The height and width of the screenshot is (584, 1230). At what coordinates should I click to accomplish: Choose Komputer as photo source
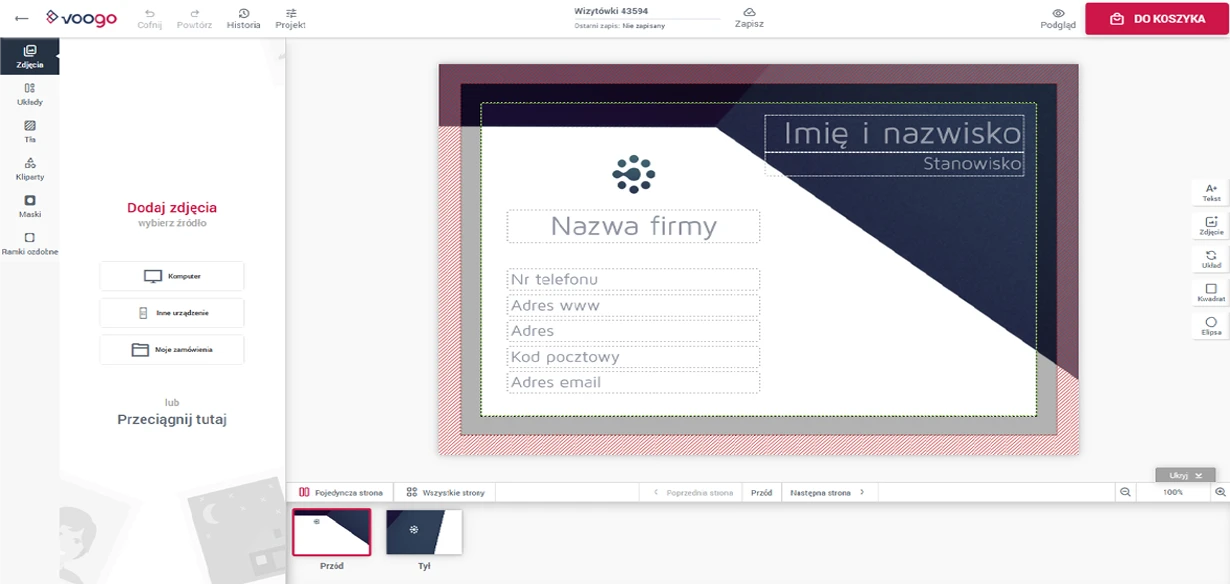tap(172, 276)
